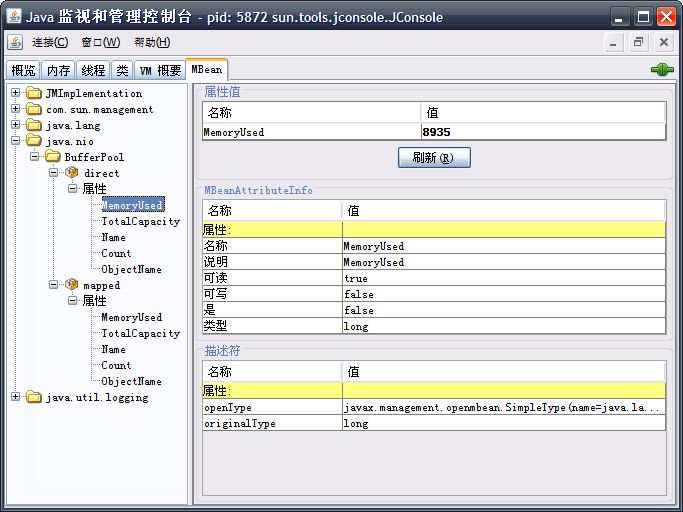The width and height of the screenshot is (683, 512).
Task: Restore the inner JConsole frame
Action: pos(639,43)
